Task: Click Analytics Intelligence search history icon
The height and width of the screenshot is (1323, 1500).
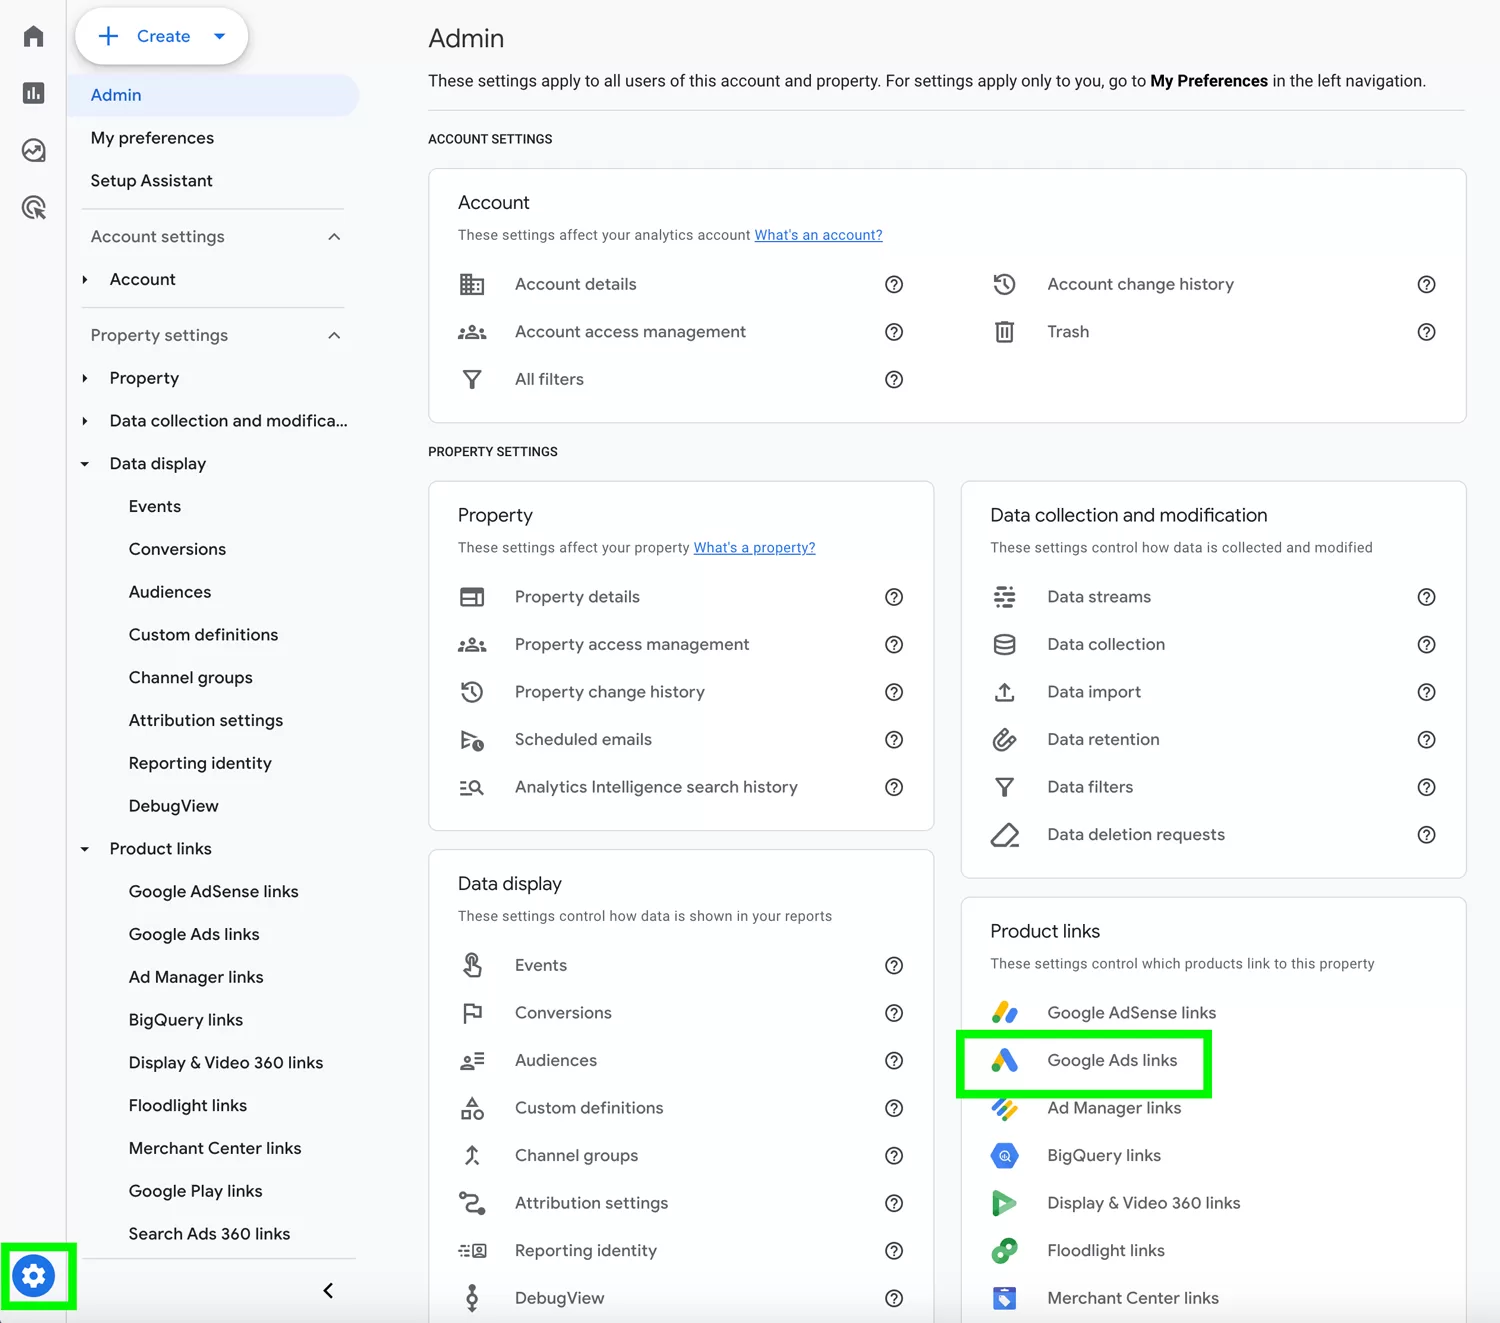Action: 472,787
